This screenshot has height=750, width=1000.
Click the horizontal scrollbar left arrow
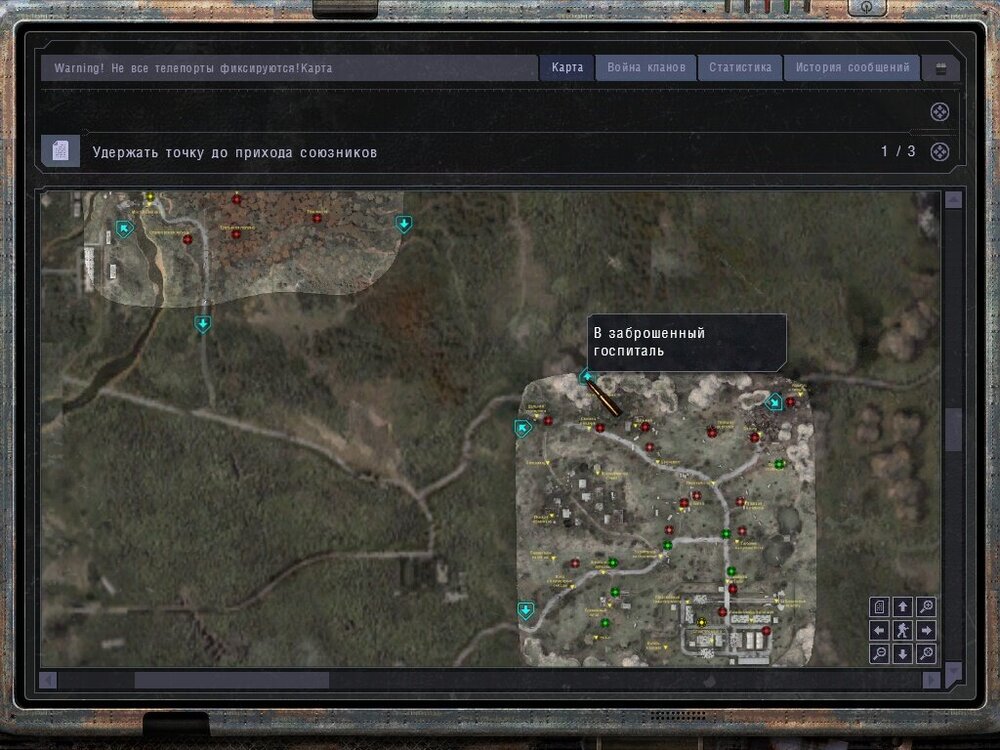pos(48,680)
